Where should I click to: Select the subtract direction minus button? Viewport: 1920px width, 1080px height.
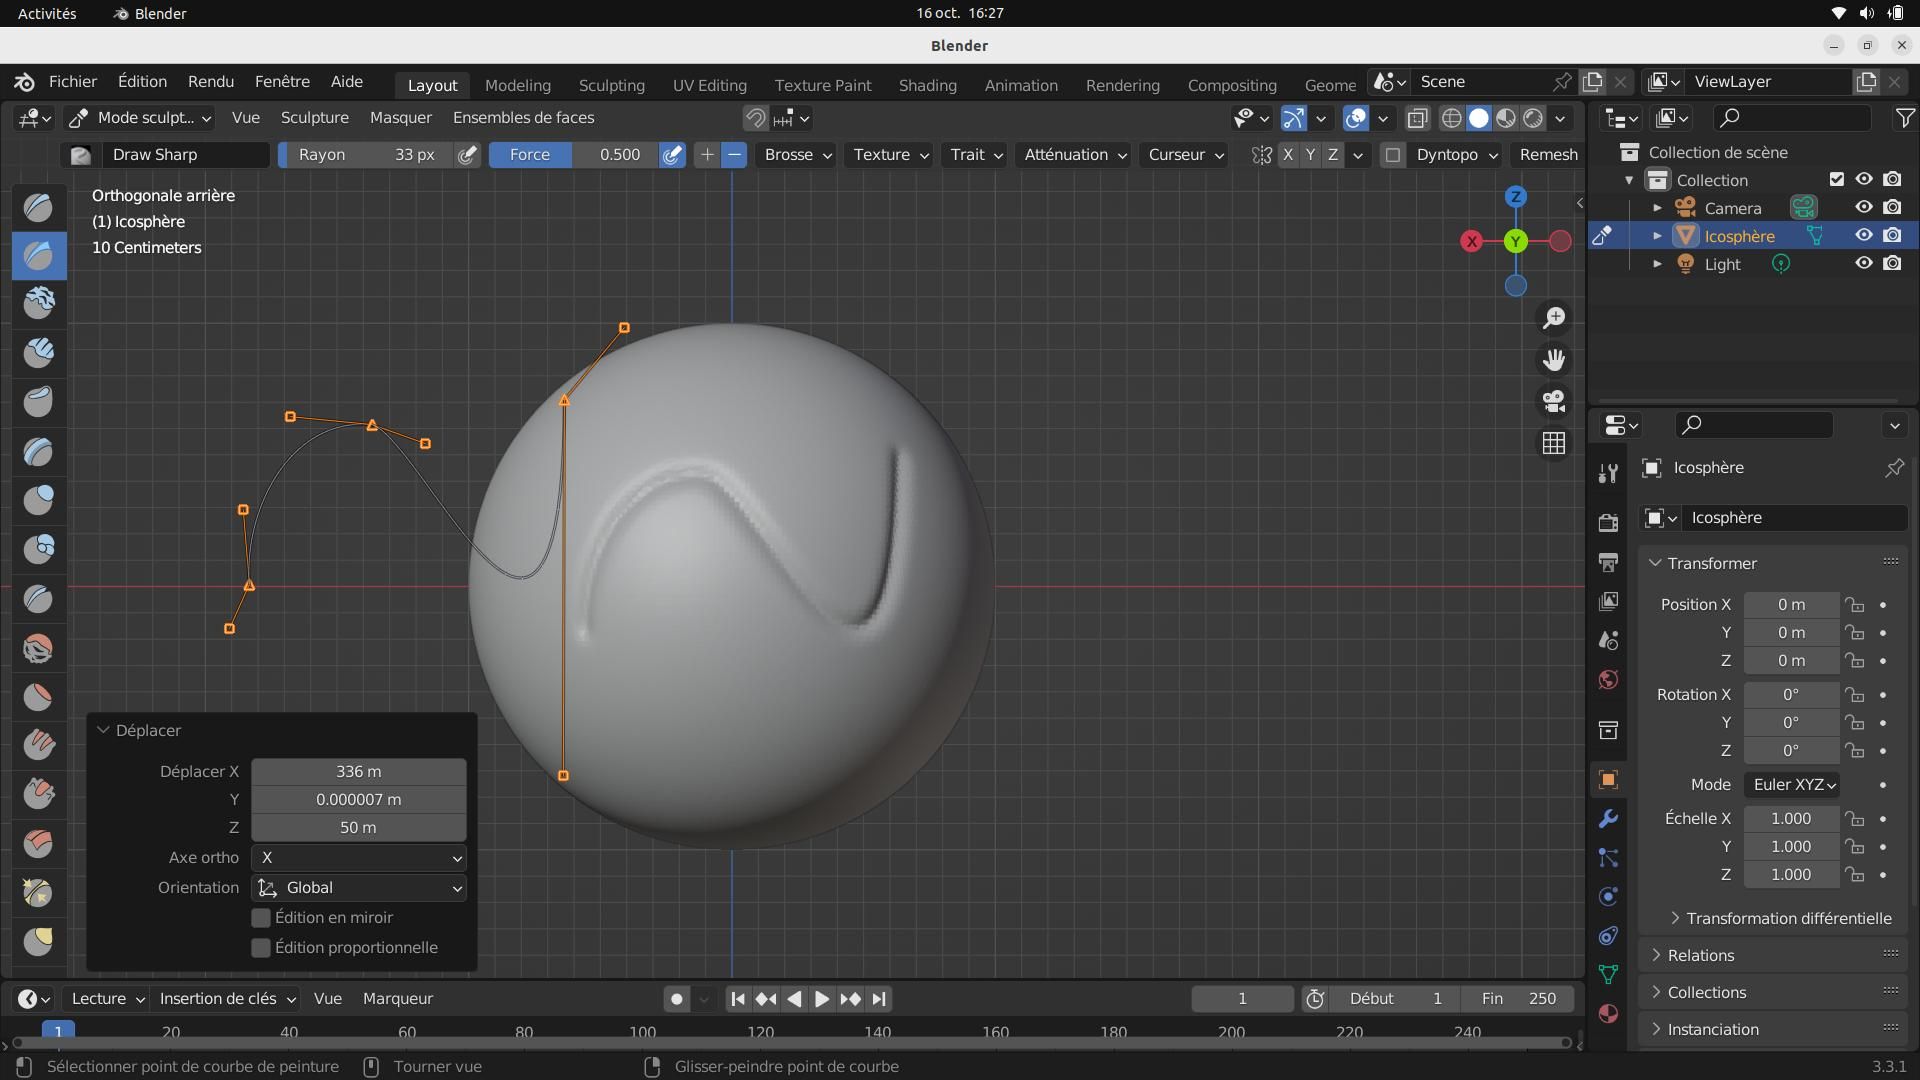tap(734, 155)
